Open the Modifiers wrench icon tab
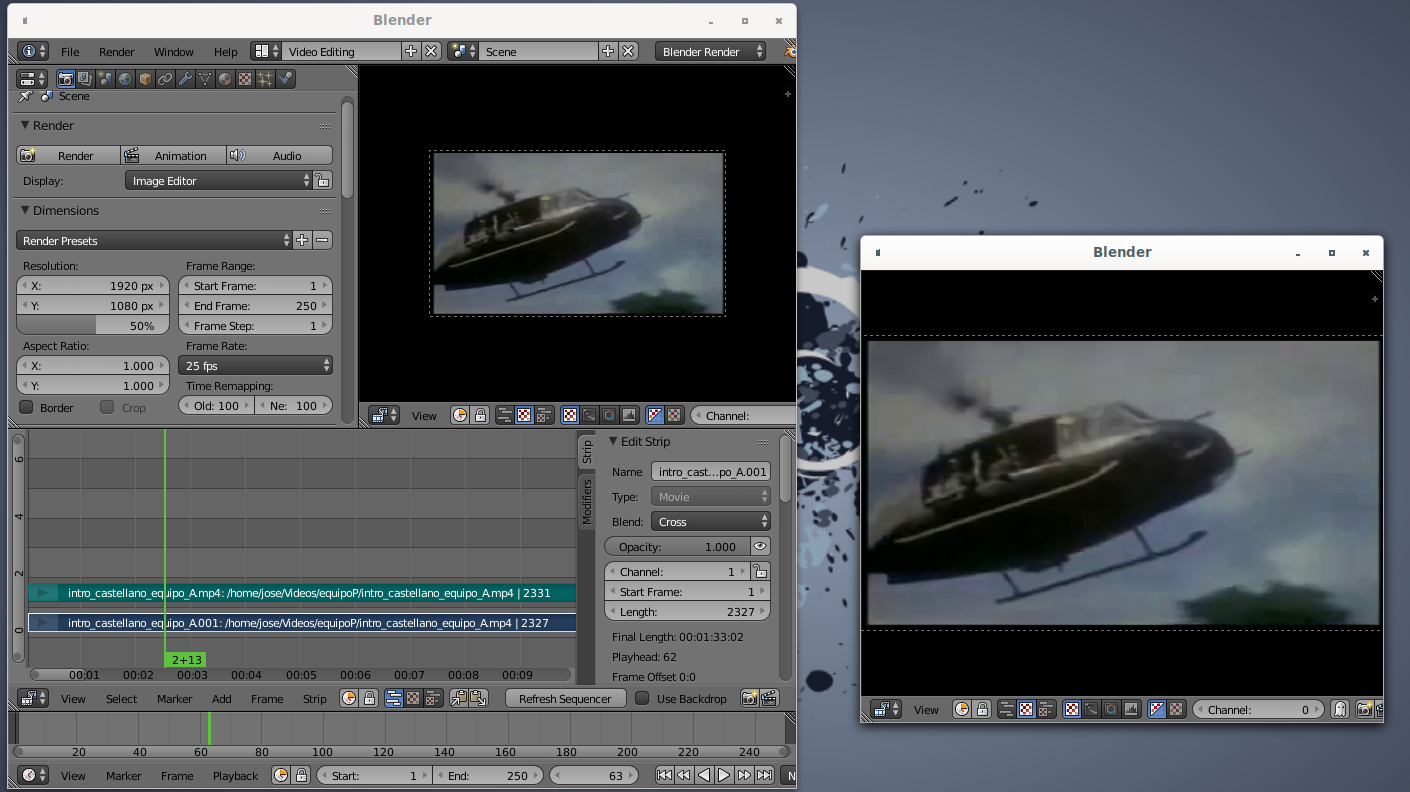This screenshot has height=792, width=1410. (x=185, y=79)
